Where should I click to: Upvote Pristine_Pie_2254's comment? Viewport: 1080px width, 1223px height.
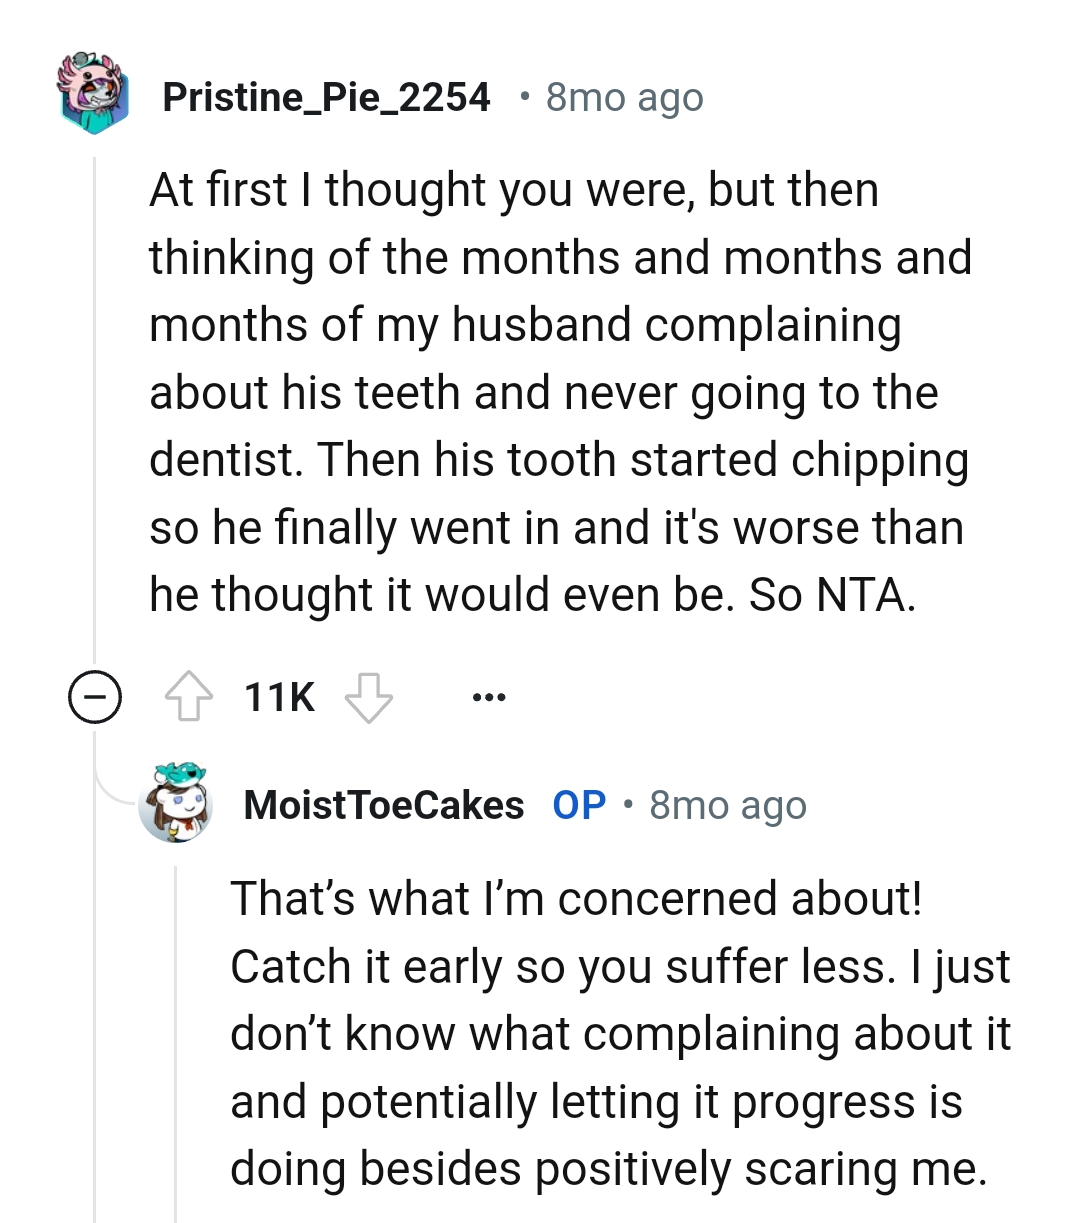click(x=188, y=697)
